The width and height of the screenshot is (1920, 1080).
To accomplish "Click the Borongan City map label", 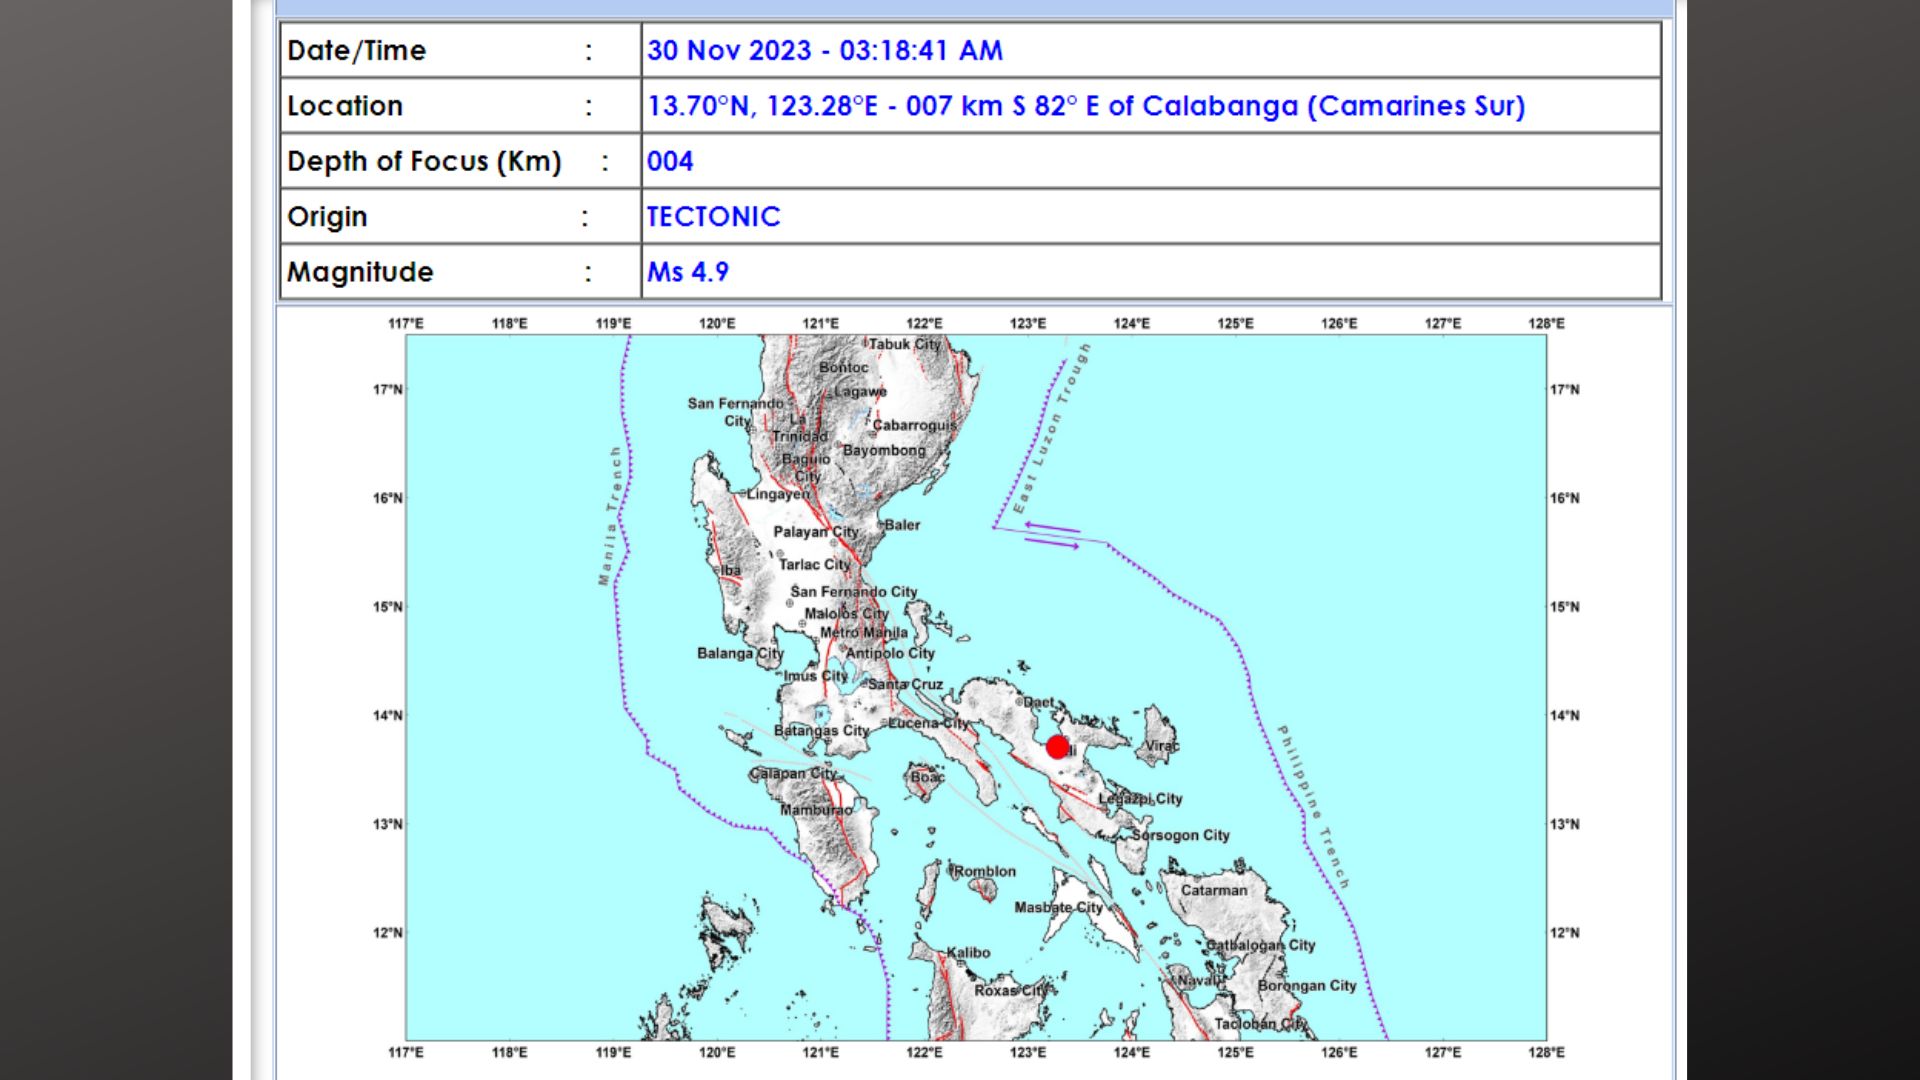I will tap(1307, 986).
